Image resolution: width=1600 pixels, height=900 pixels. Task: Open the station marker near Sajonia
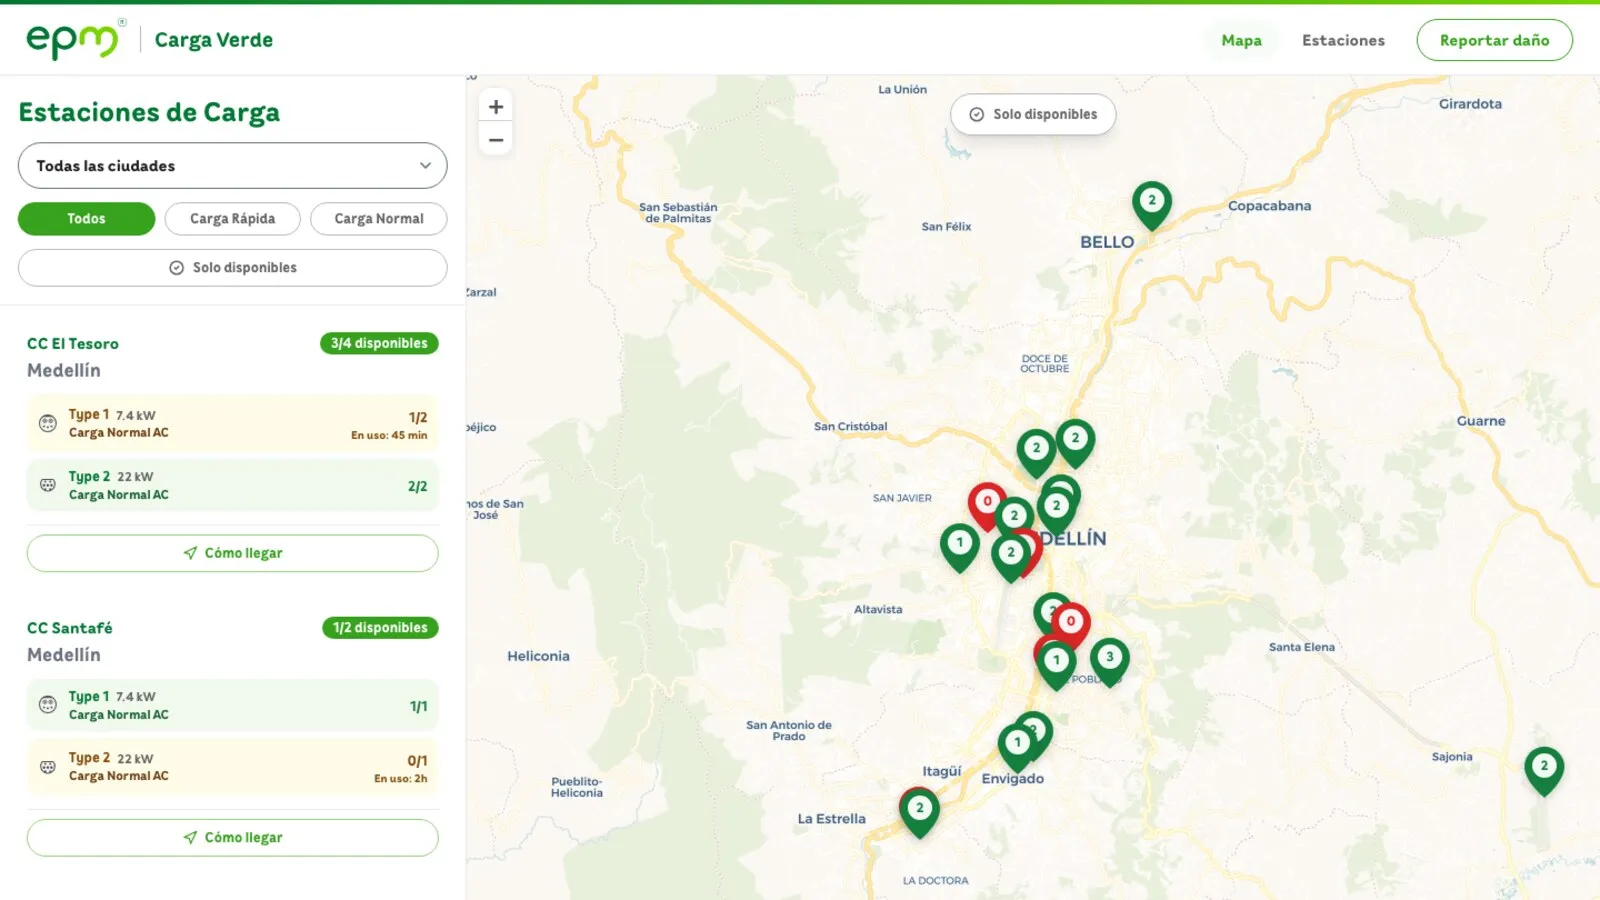1544,769
